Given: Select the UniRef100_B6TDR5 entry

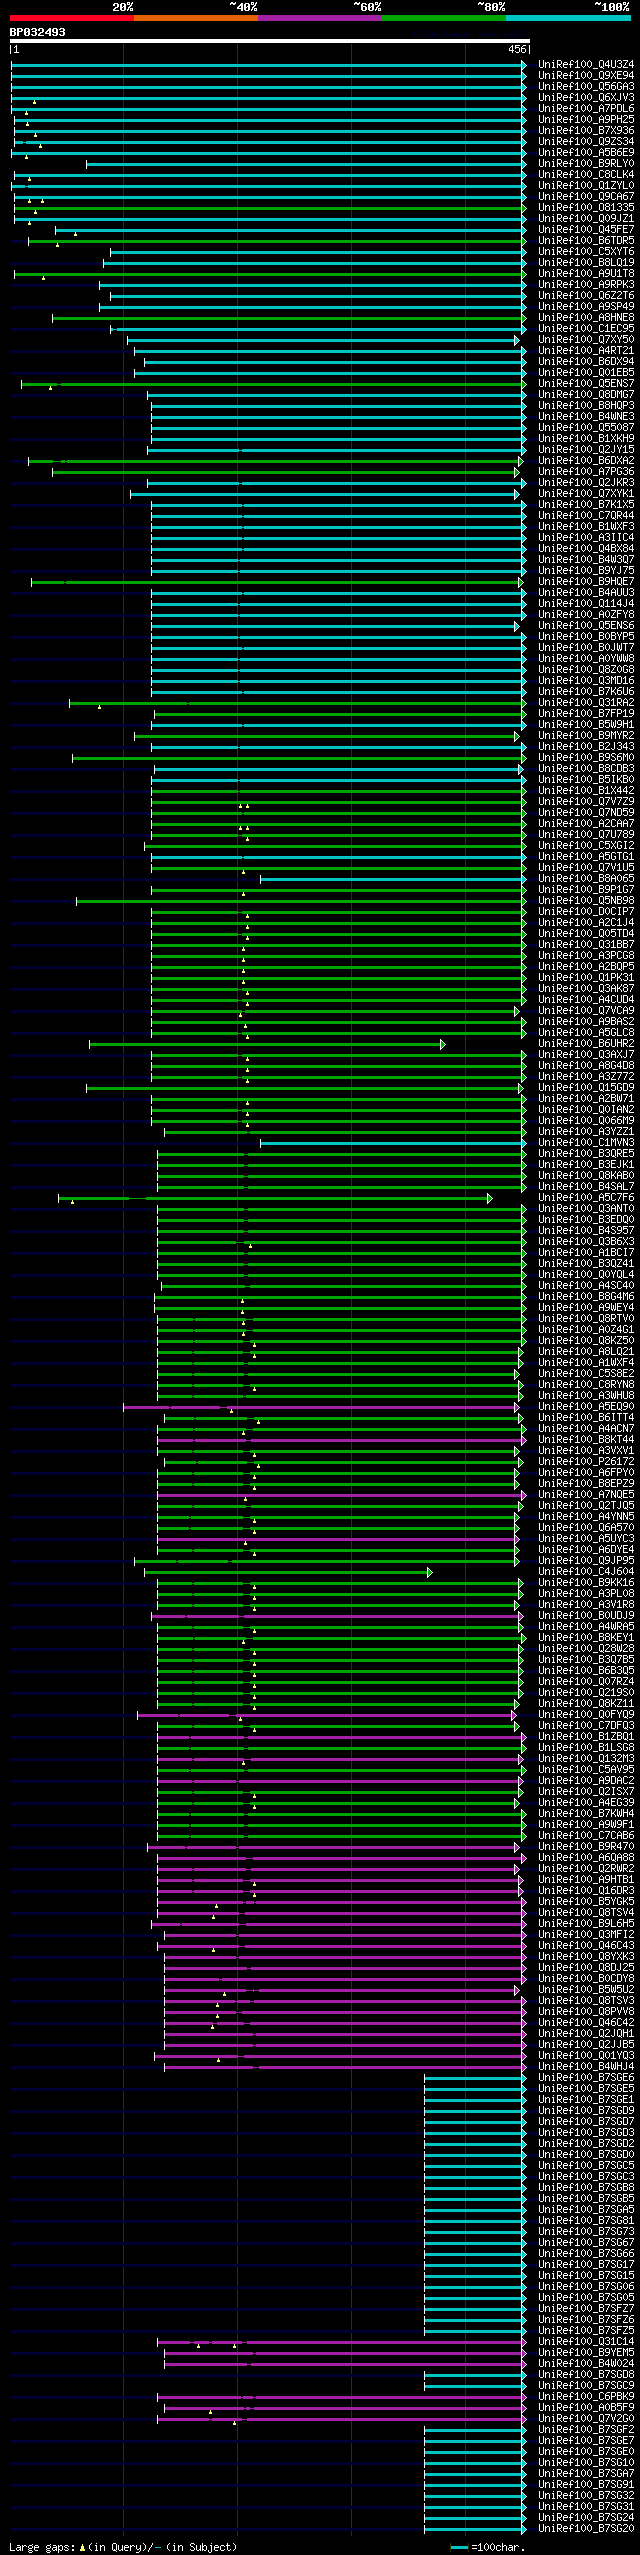Looking at the screenshot, I should (x=586, y=241).
